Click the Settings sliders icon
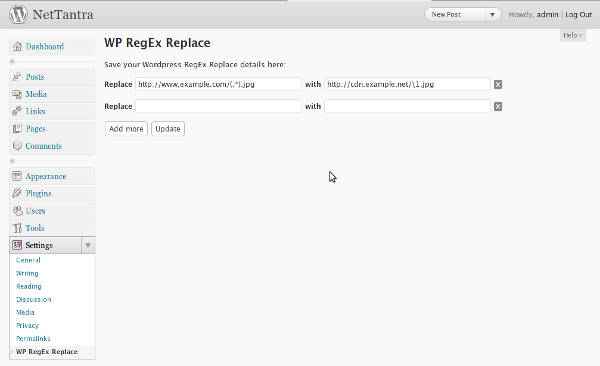 (x=17, y=245)
